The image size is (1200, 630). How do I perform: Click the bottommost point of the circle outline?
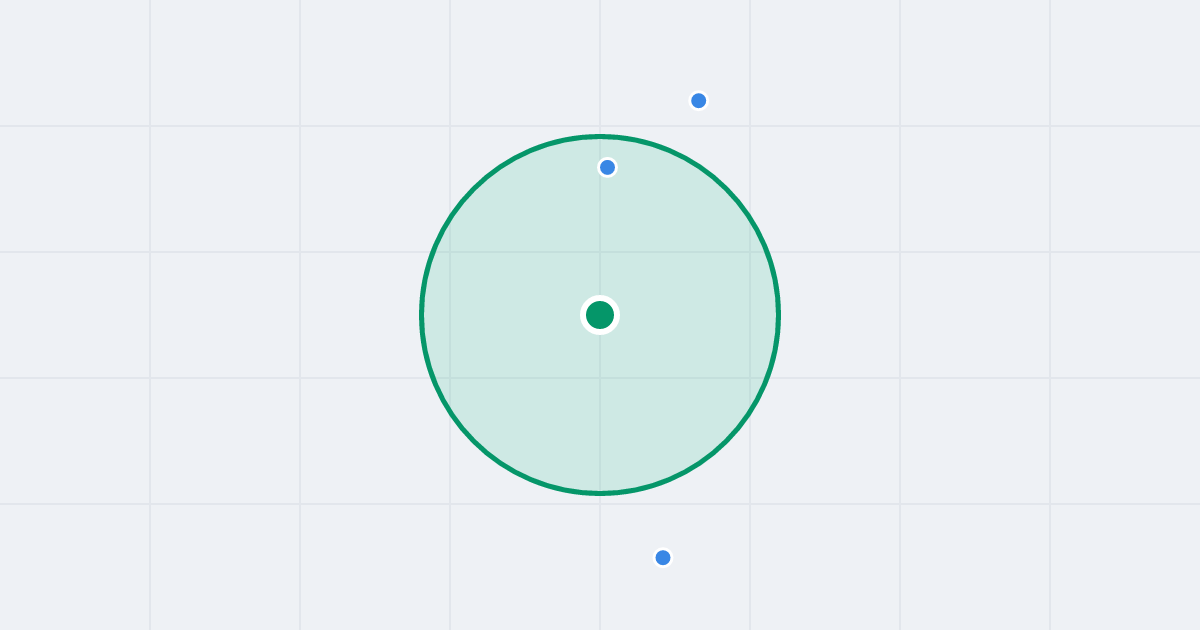(600, 493)
